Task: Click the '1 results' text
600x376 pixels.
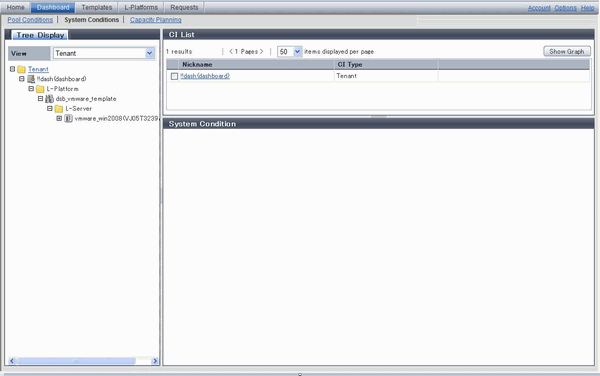Action: click(179, 52)
